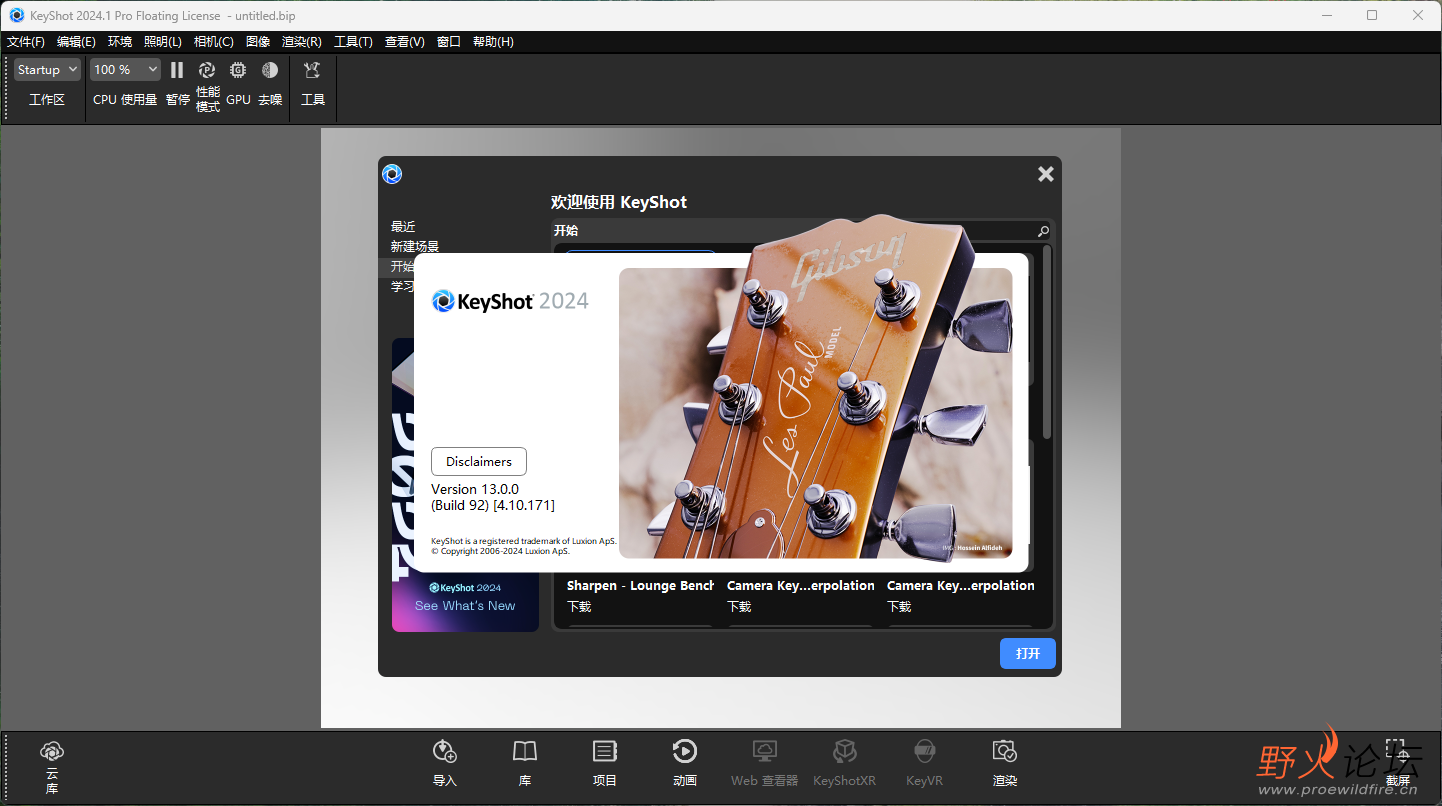Open the 图像 menu
1442x806 pixels.
258,42
